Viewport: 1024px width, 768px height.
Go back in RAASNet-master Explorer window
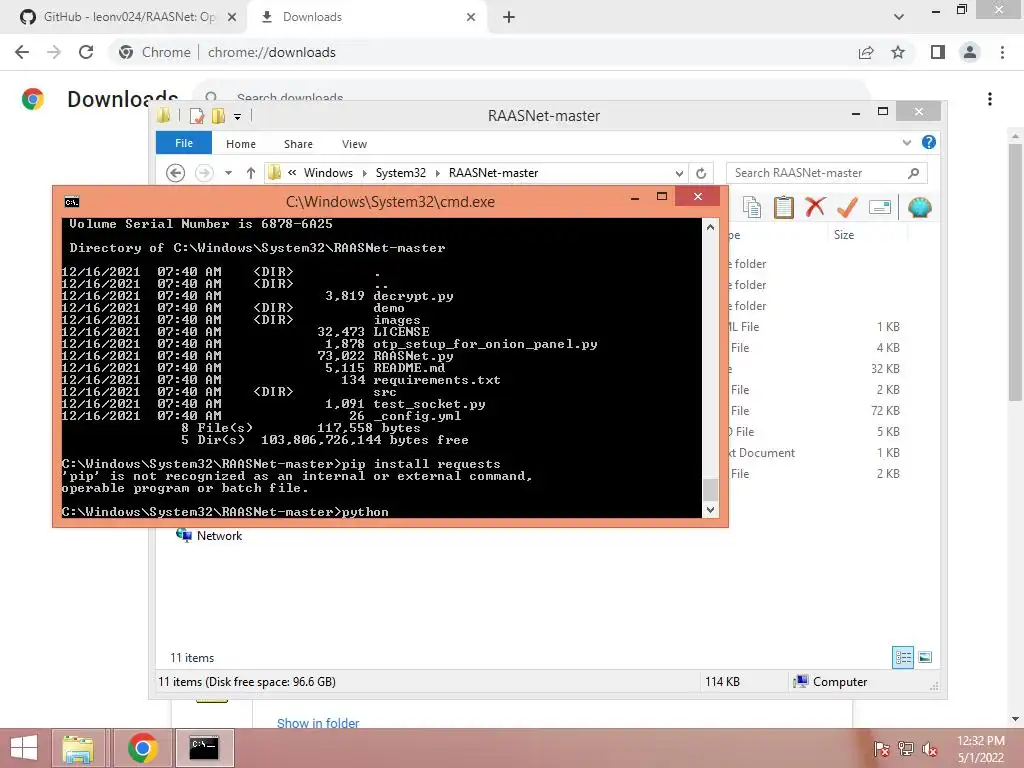(175, 173)
